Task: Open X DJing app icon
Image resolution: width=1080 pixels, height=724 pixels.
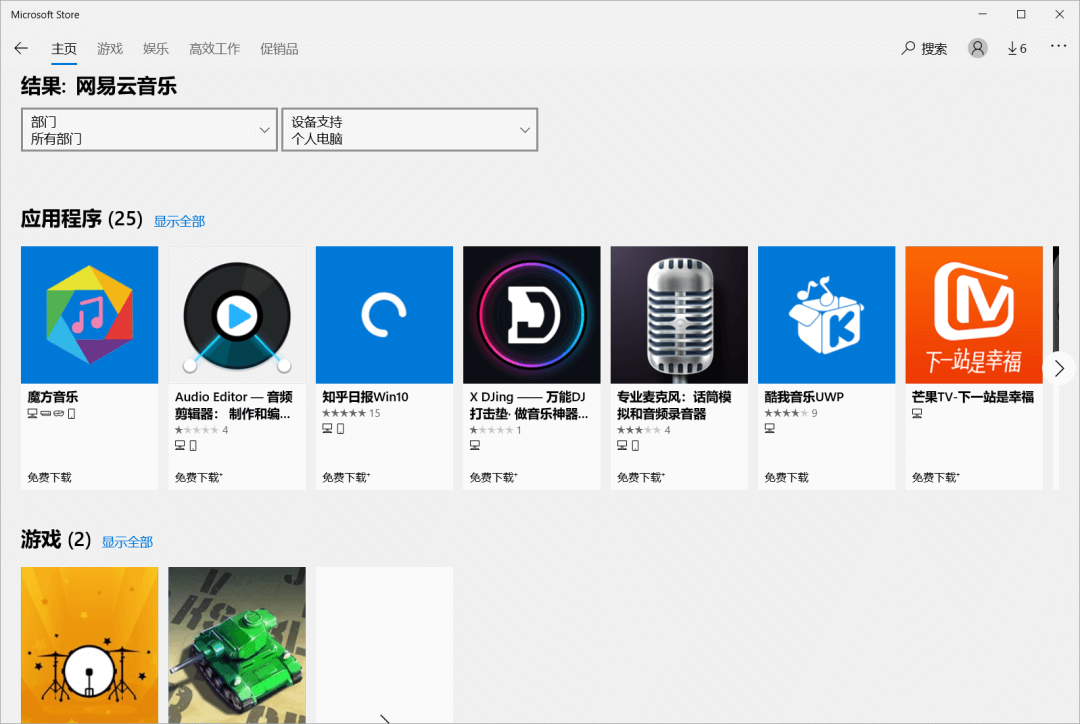Action: [x=532, y=315]
